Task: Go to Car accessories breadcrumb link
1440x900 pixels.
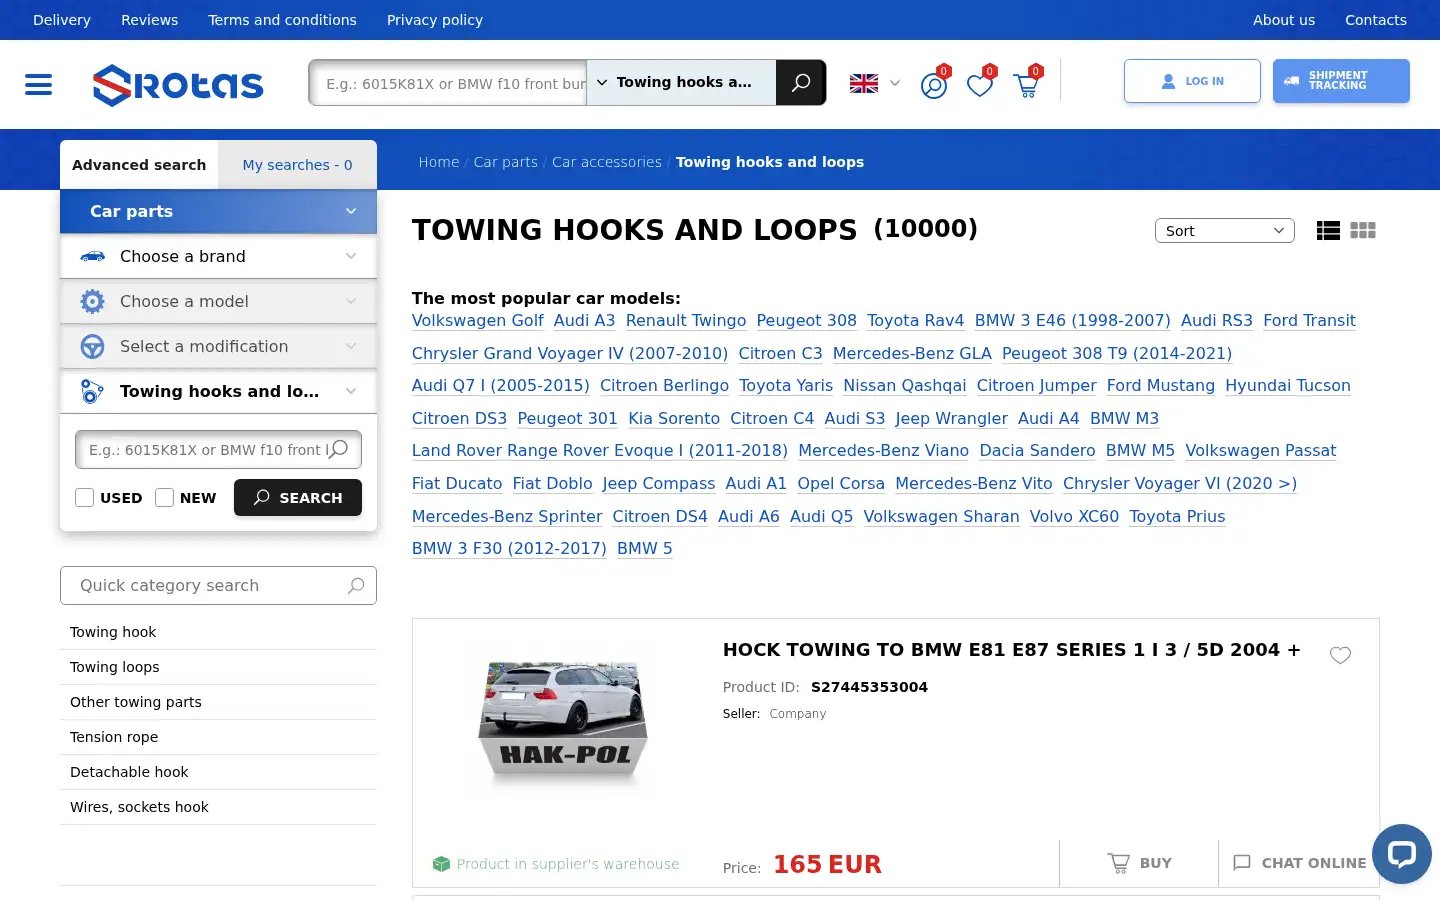Action: point(607,162)
